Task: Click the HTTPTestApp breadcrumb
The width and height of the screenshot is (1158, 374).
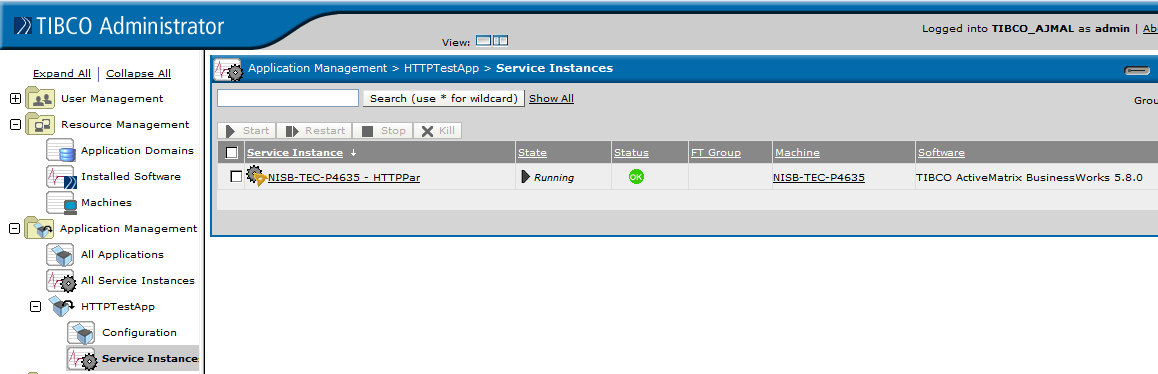Action: point(442,68)
